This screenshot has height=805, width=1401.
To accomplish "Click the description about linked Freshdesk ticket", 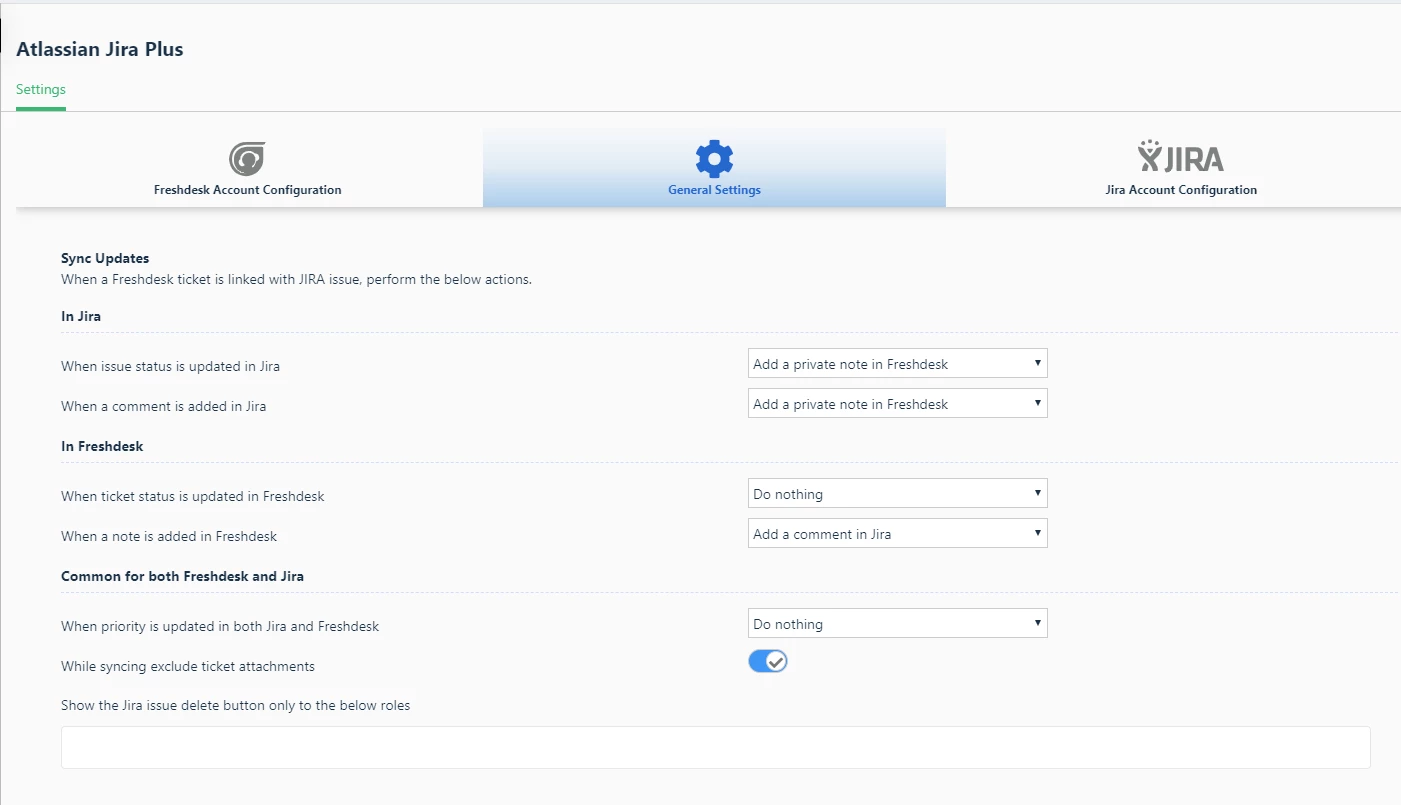I will tap(296, 279).
